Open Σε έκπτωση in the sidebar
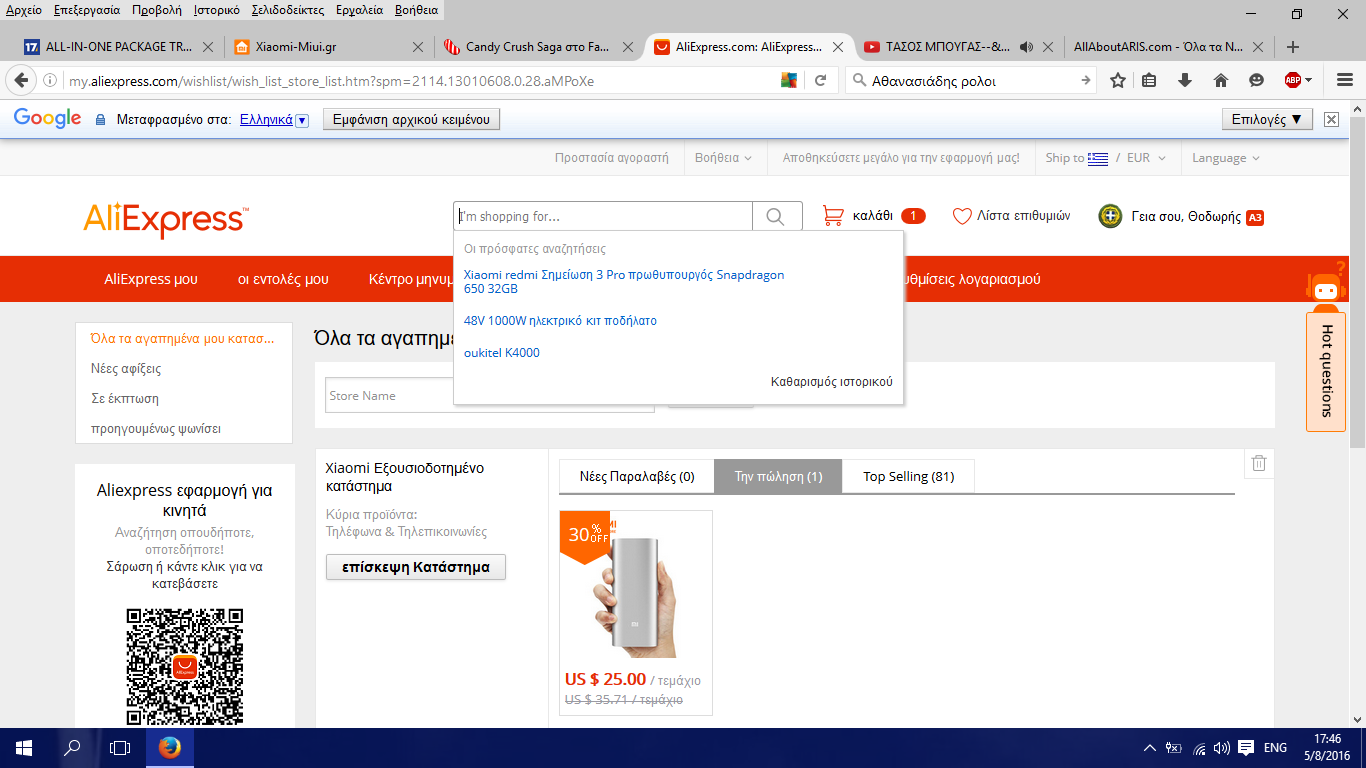This screenshot has height=768, width=1366. point(125,398)
